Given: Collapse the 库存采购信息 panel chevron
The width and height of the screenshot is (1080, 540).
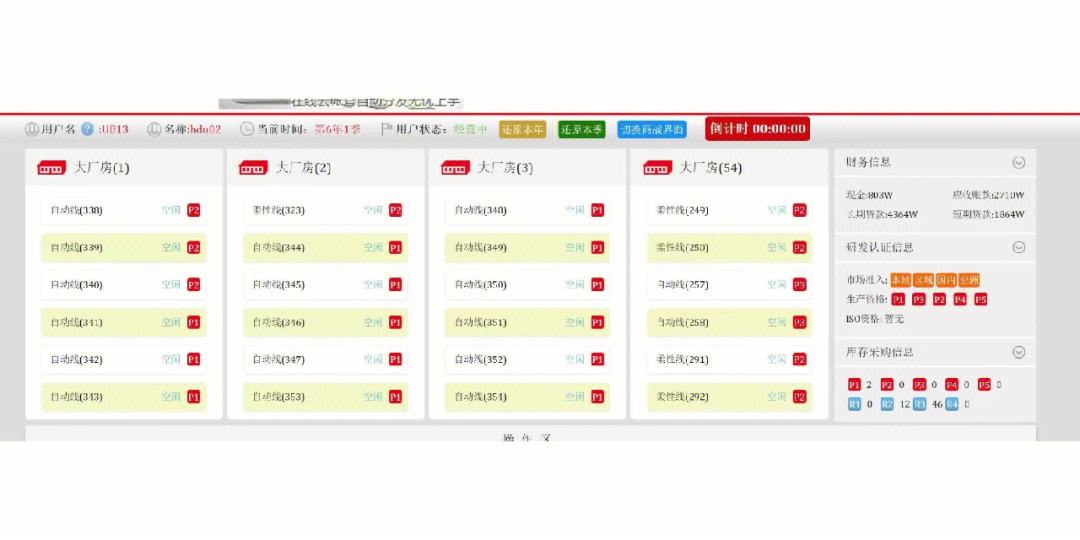Looking at the screenshot, I should click(1019, 352).
